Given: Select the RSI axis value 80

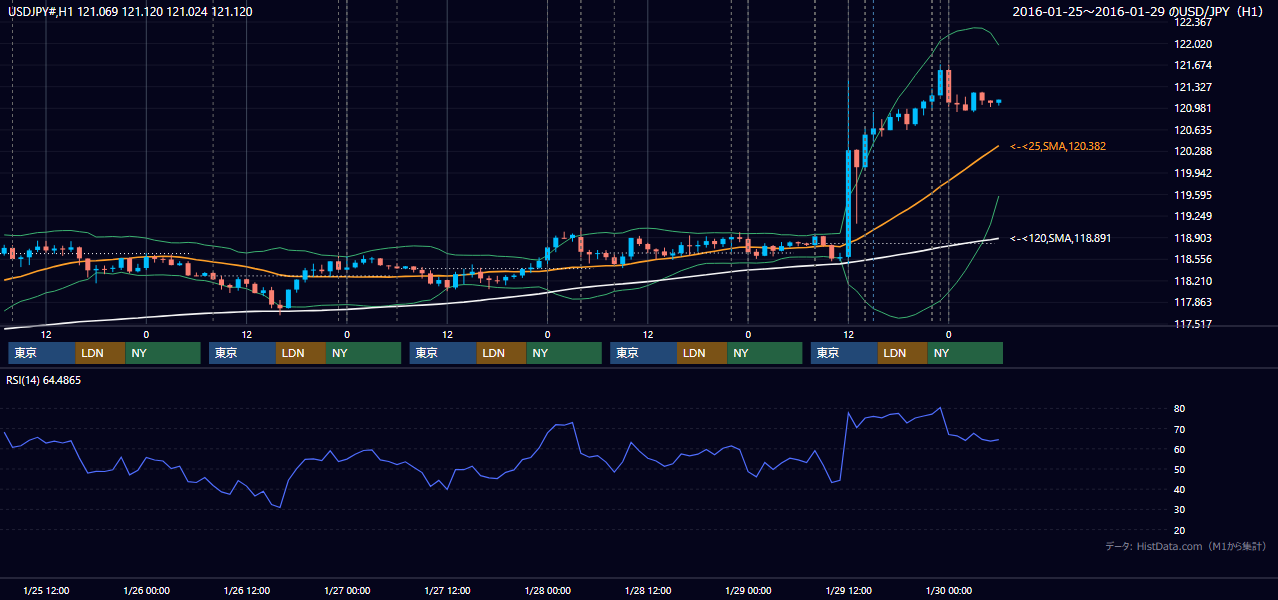Looking at the screenshot, I should point(1180,409).
